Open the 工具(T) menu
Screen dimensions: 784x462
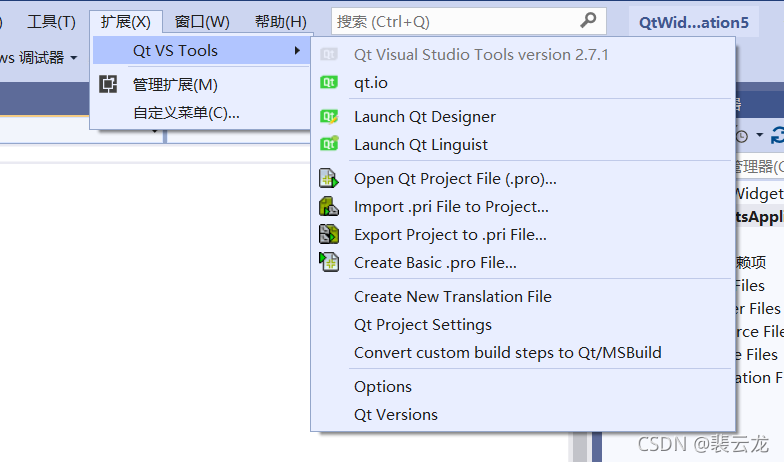coord(51,22)
